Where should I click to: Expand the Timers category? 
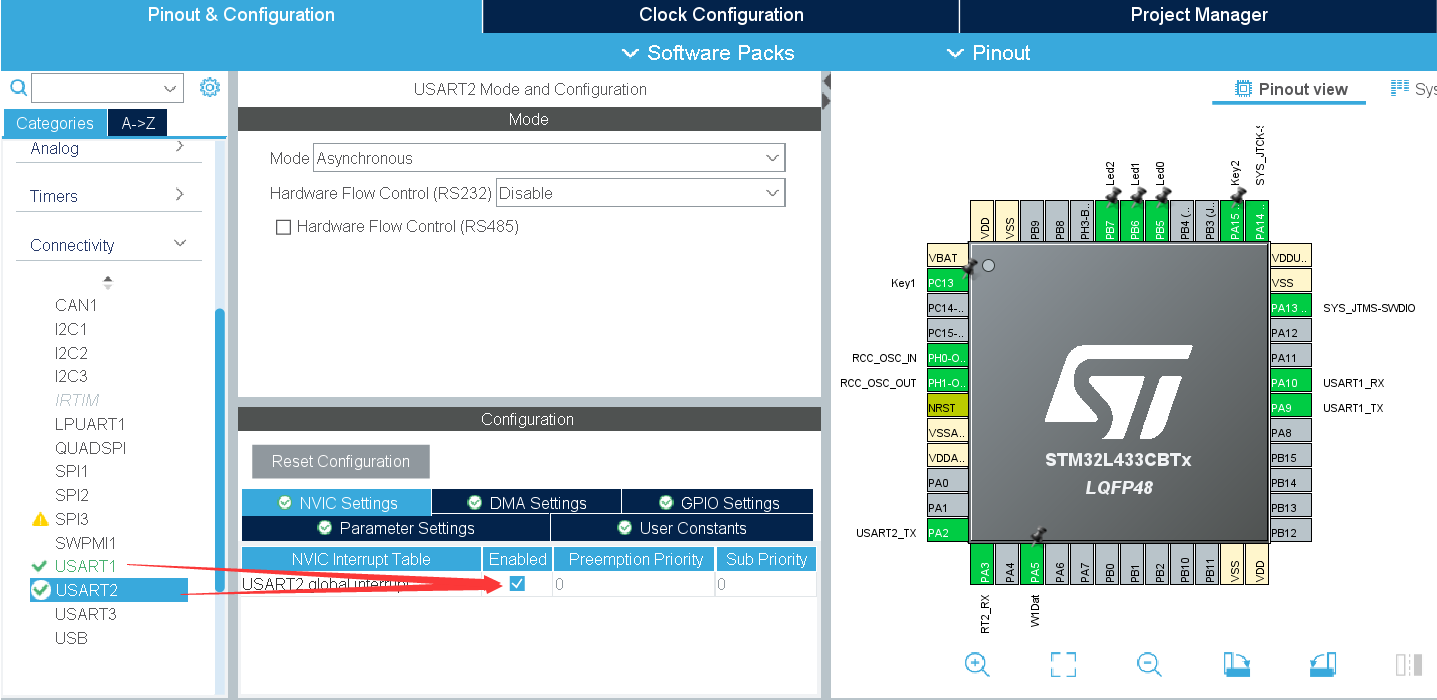point(108,196)
